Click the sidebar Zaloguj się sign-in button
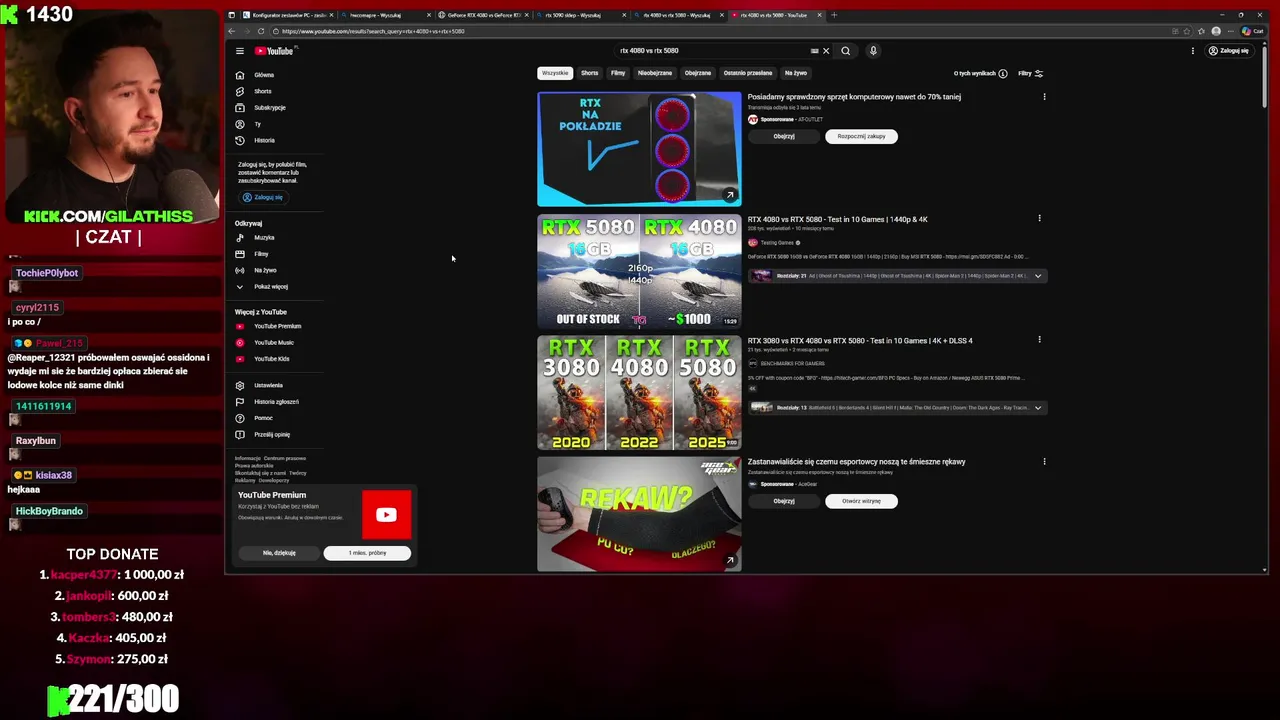This screenshot has width=1280, height=720. [263, 197]
